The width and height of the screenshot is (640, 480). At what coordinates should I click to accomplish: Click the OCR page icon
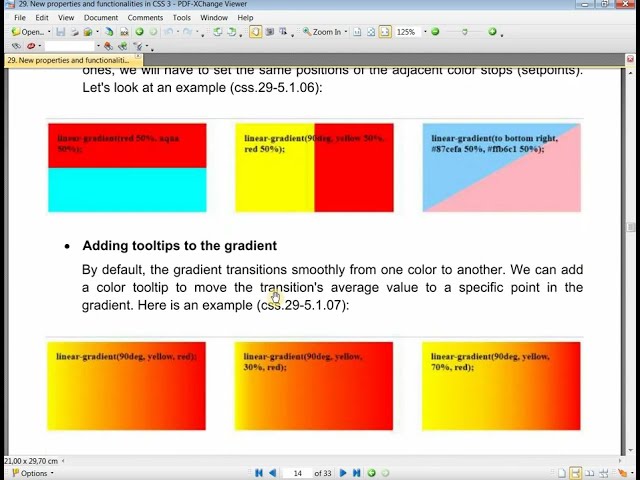(124, 32)
